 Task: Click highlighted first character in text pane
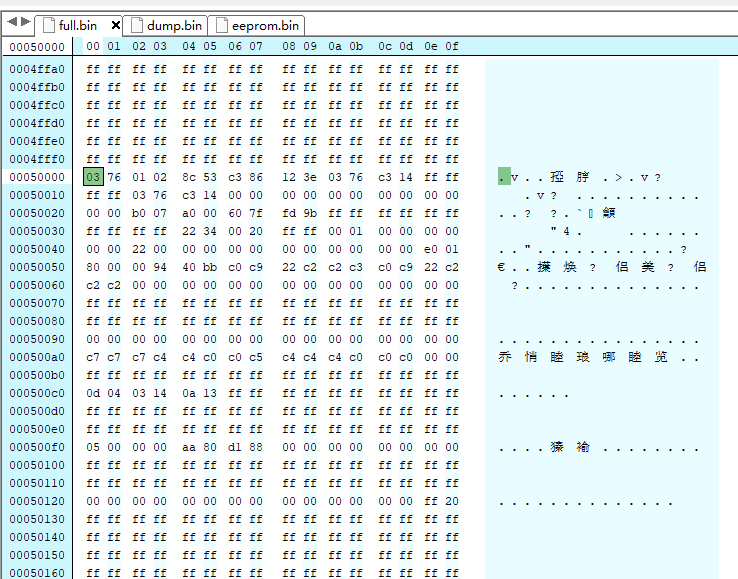click(503, 177)
